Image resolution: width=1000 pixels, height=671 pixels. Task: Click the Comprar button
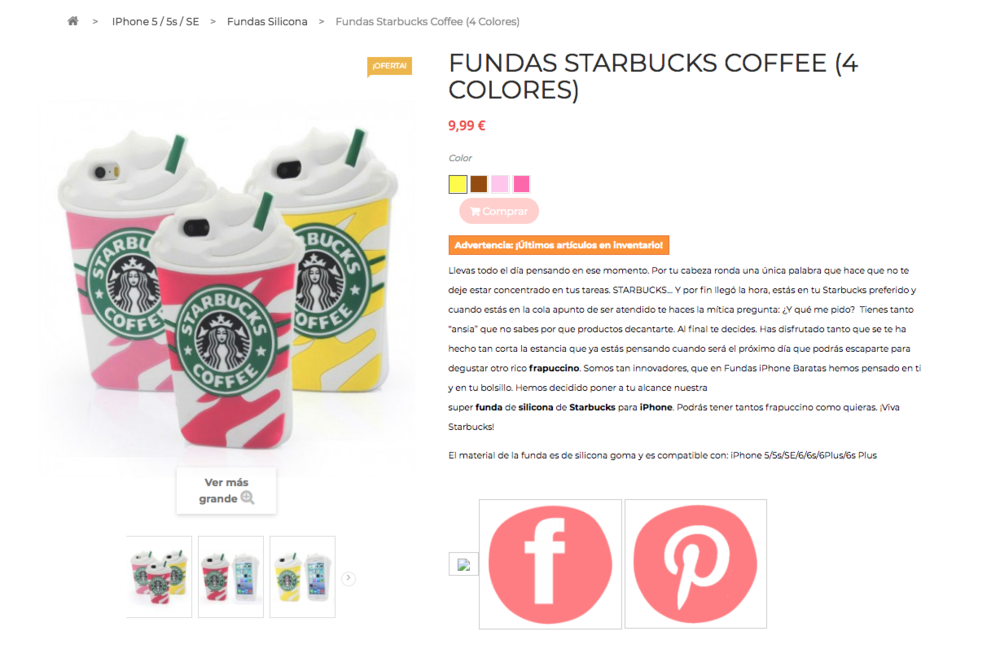click(x=499, y=211)
